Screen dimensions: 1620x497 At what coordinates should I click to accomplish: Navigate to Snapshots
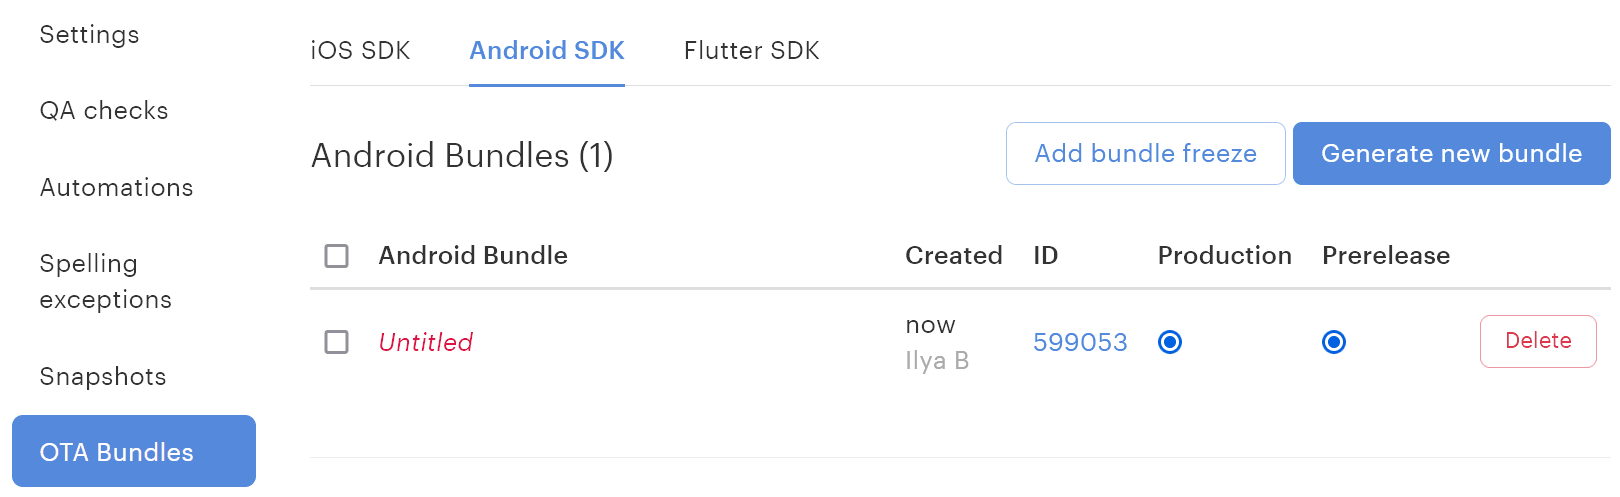click(103, 377)
